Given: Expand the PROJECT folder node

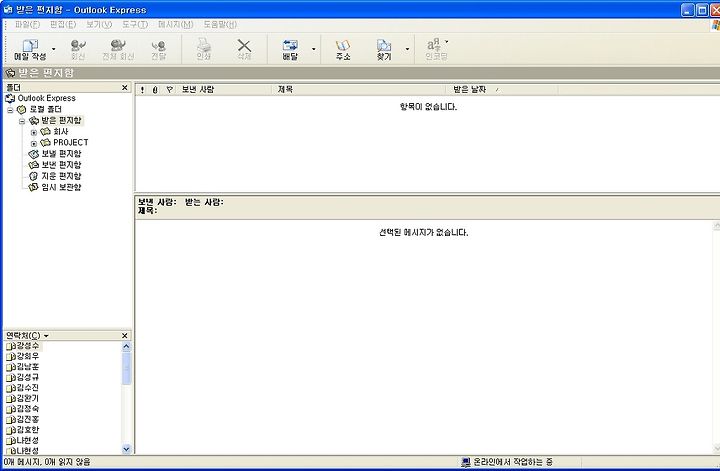Looking at the screenshot, I should pos(34,143).
